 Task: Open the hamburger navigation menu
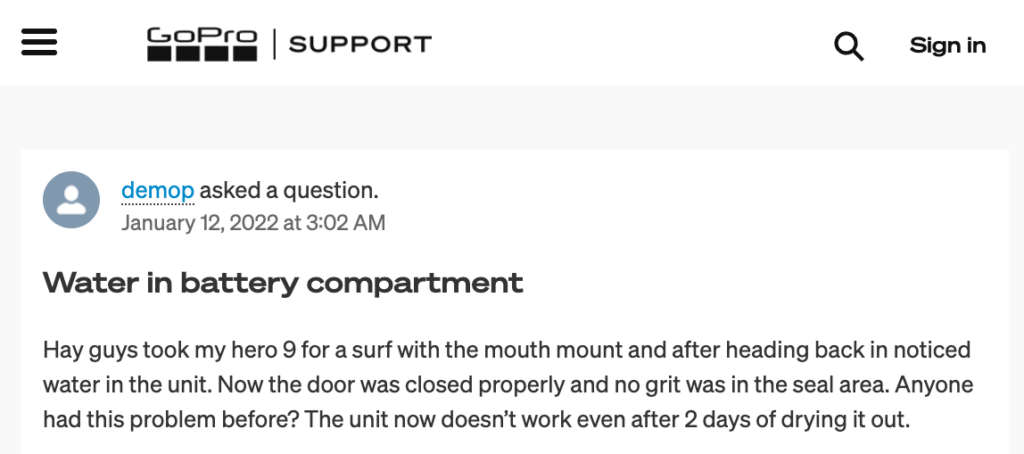(39, 43)
